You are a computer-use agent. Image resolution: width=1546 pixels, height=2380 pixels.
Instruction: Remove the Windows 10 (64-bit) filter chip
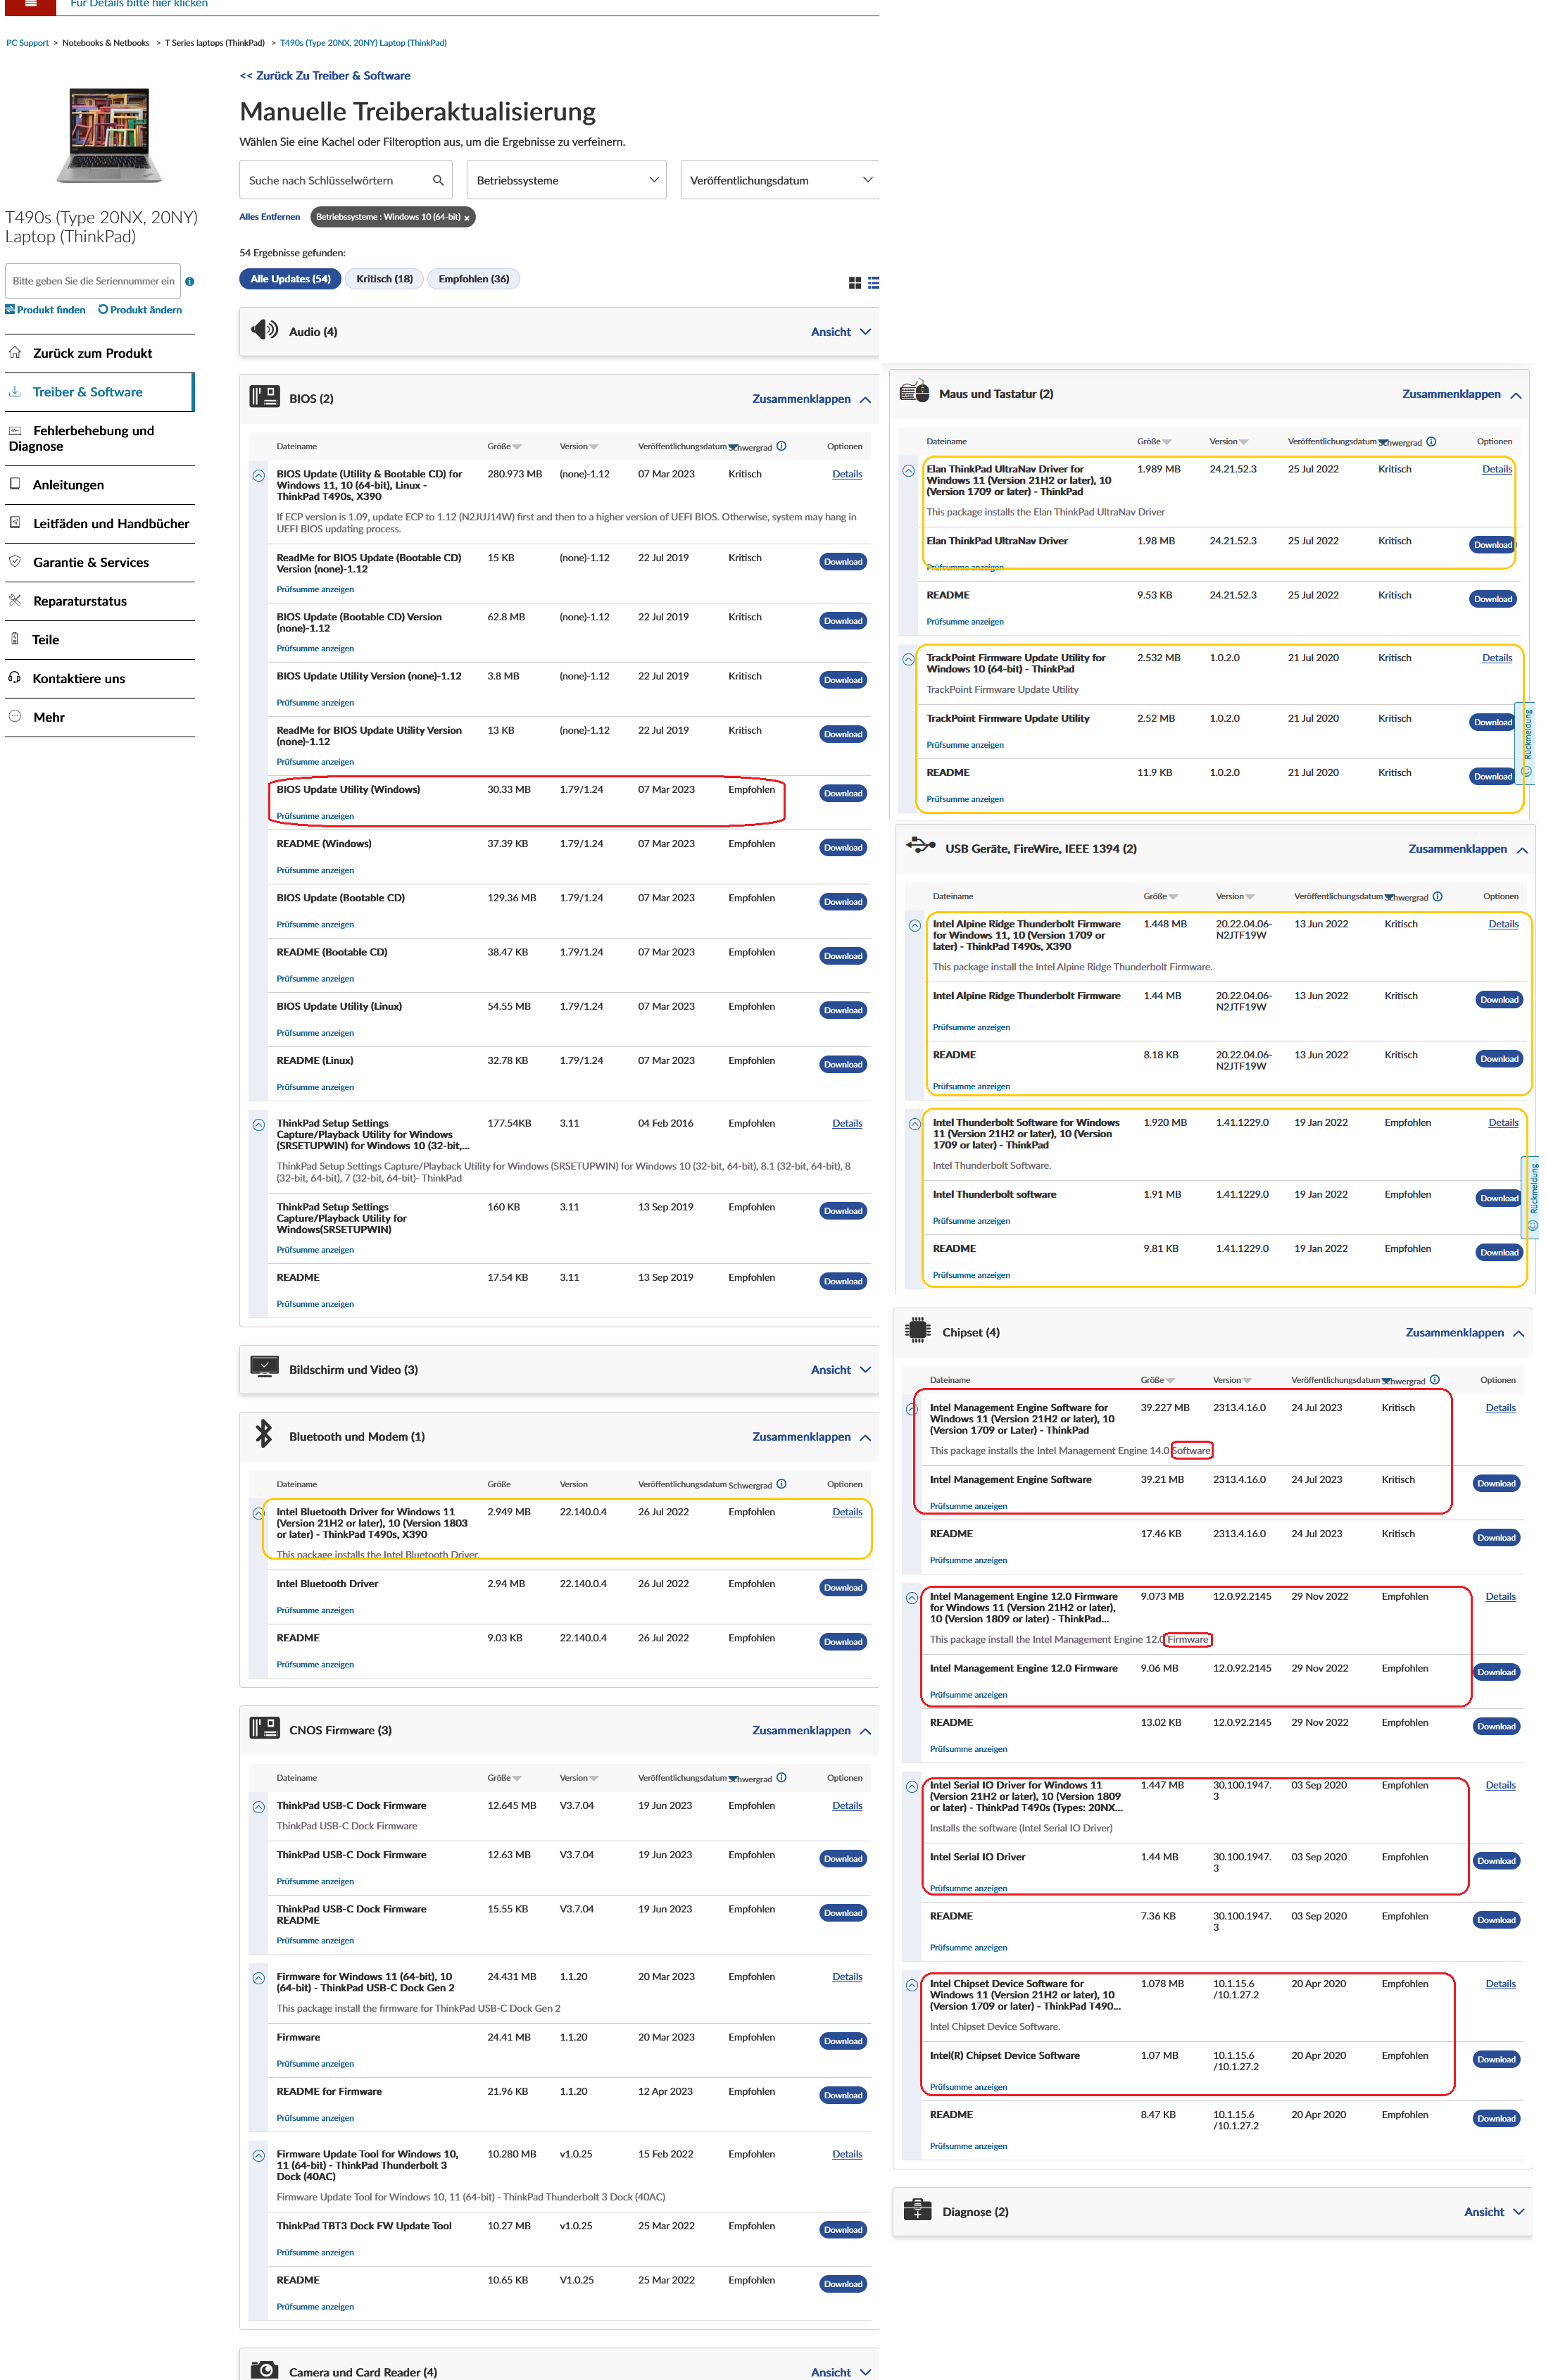click(466, 218)
